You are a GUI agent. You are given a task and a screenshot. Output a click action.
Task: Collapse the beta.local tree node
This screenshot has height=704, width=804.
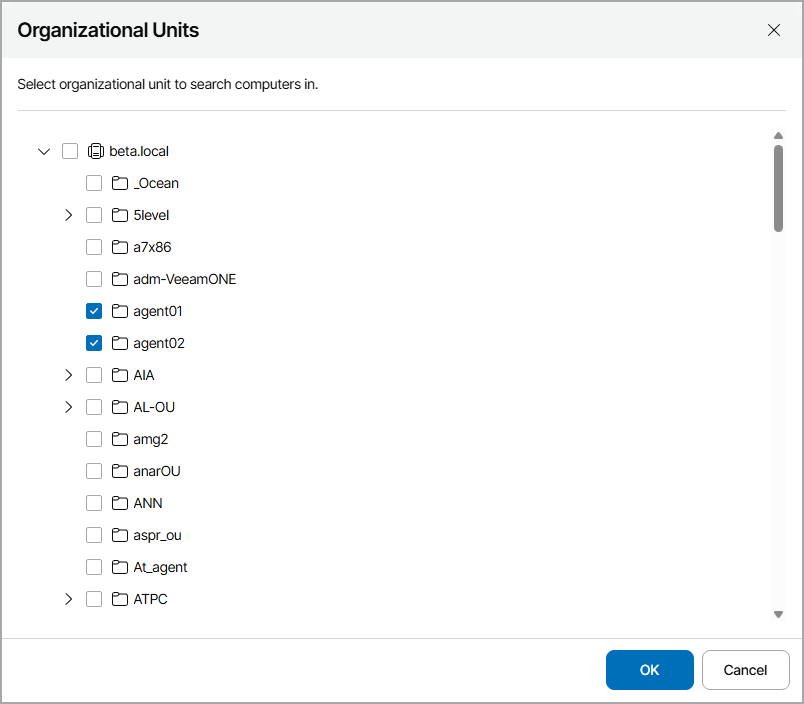click(x=44, y=151)
